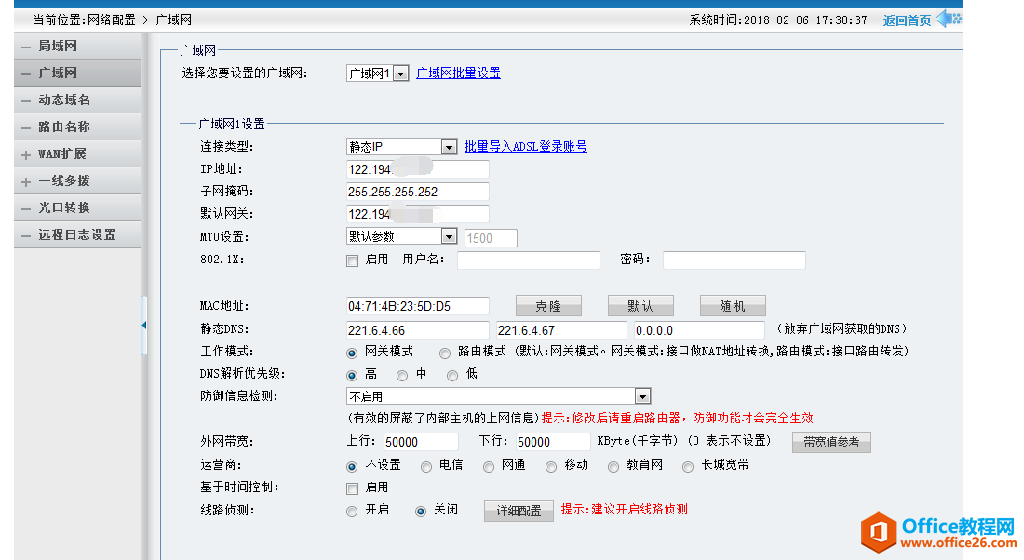The width and height of the screenshot is (1024, 560).
Task: Turn on 线路侦测 with 开启 radio
Action: [351, 510]
